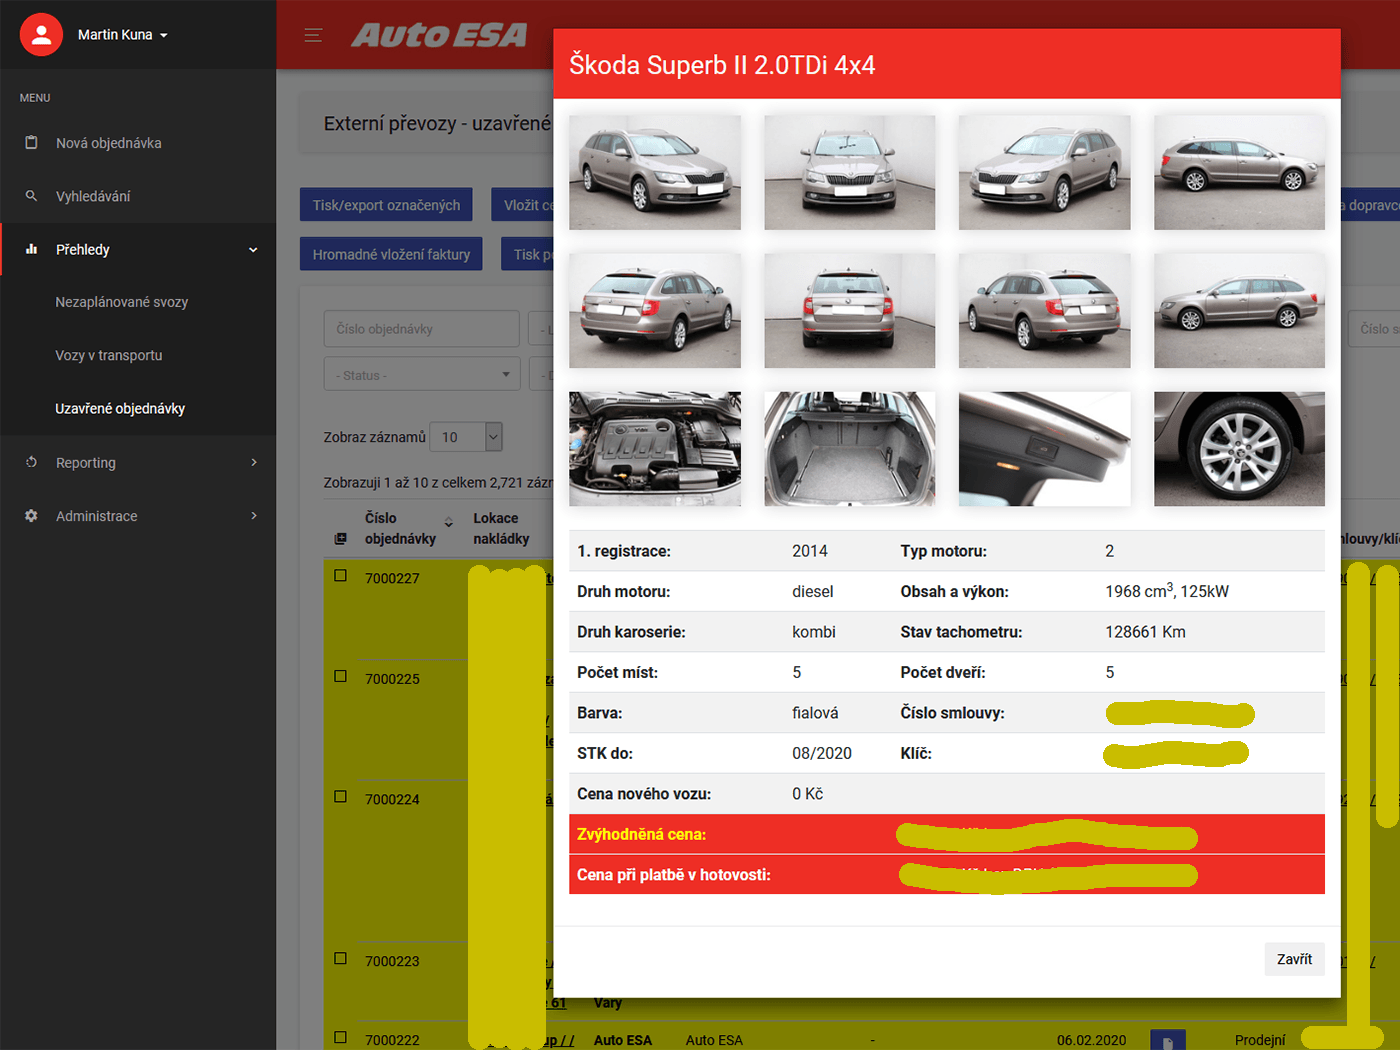Click the Barva value fialová

pos(815,713)
